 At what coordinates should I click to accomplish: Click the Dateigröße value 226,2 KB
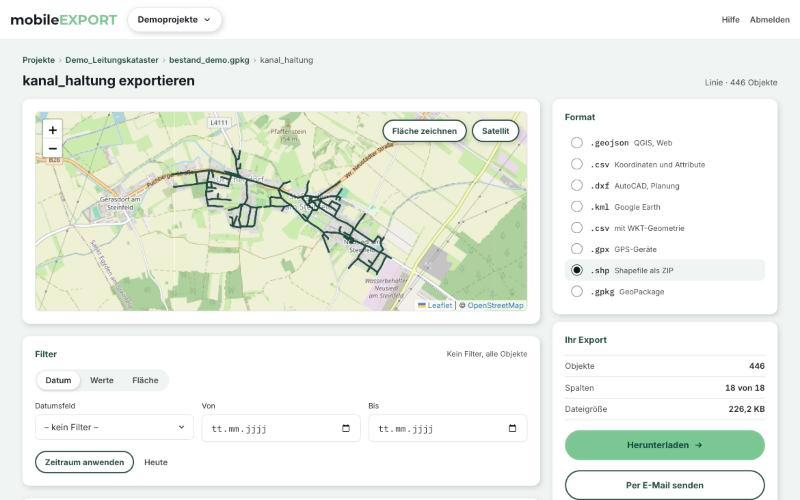click(746, 409)
